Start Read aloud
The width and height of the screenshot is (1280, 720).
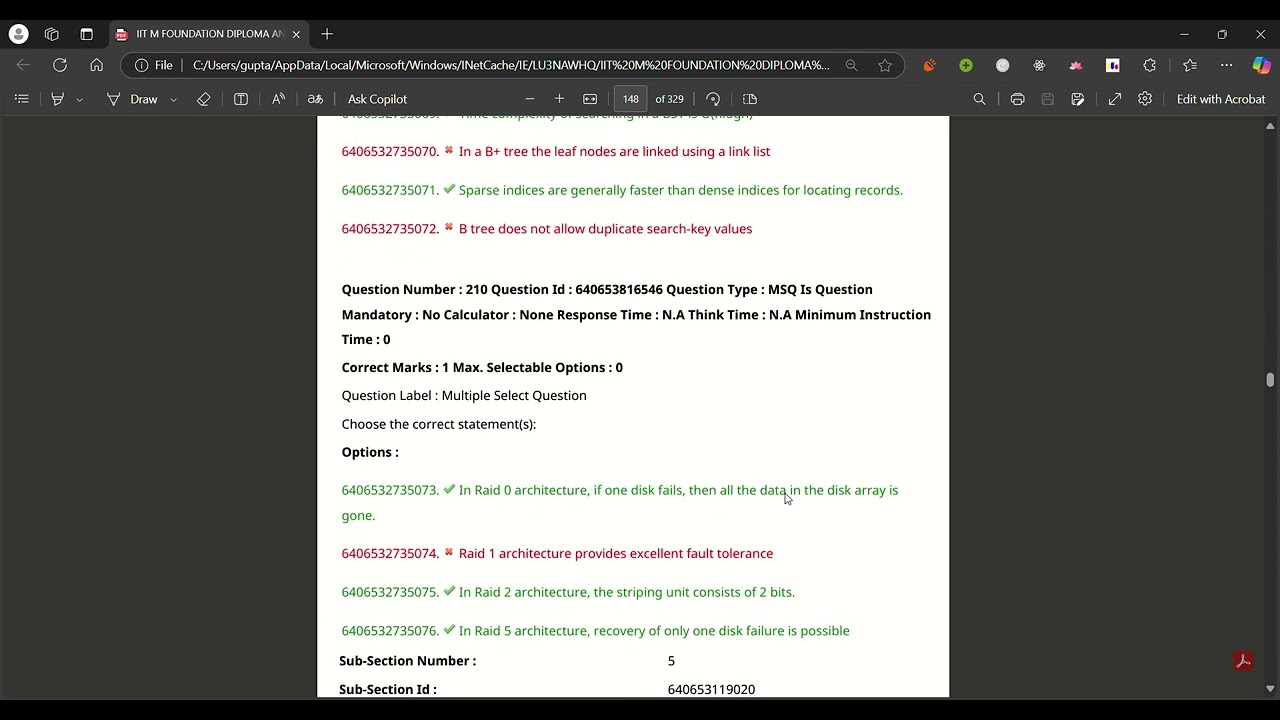[278, 99]
